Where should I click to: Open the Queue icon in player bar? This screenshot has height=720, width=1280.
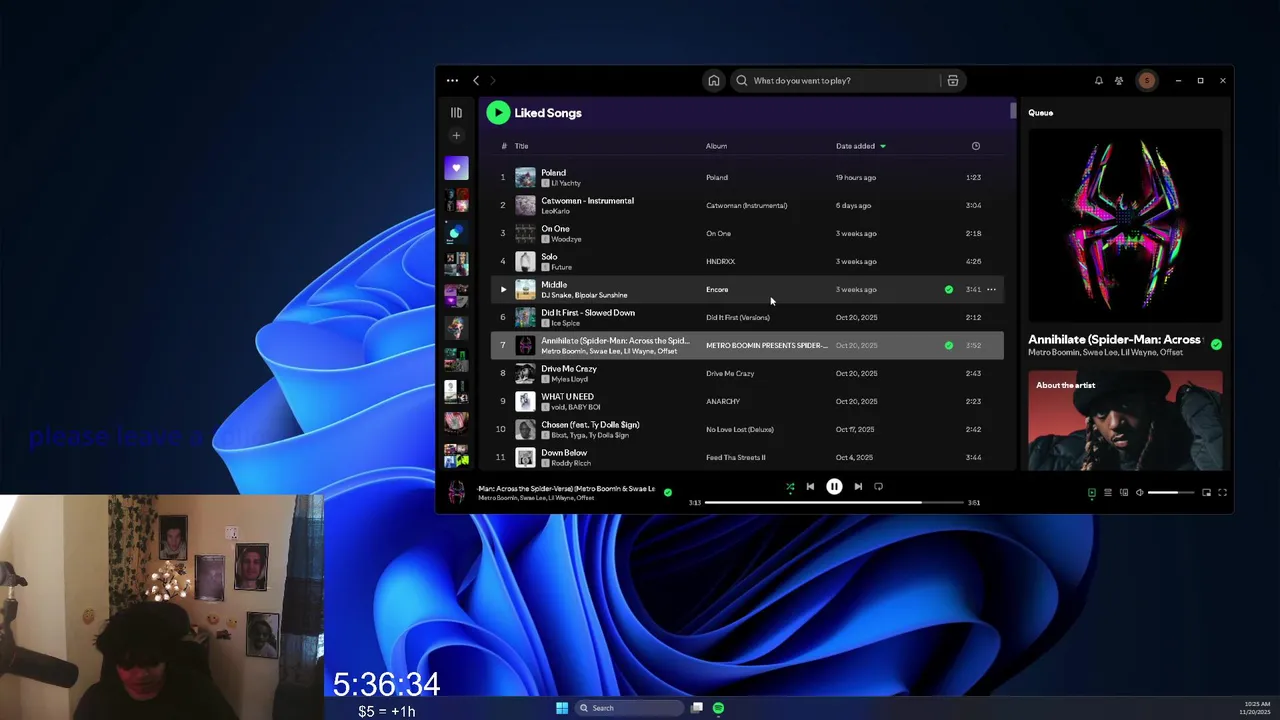1107,492
